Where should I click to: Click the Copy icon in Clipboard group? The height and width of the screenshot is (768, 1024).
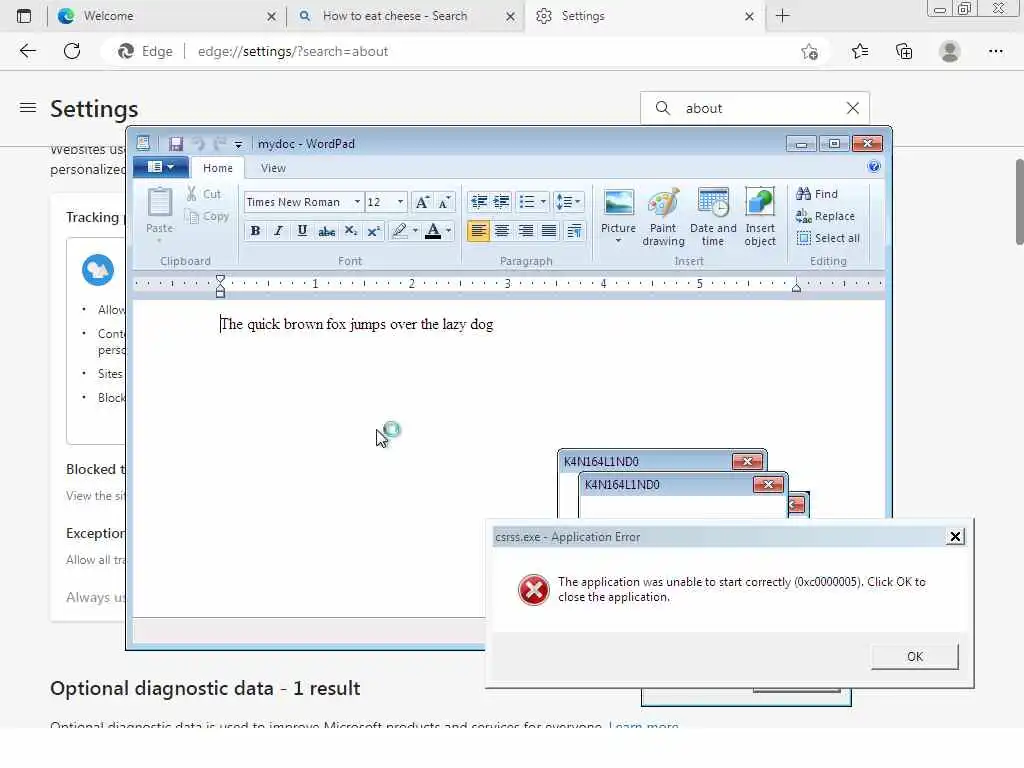tap(191, 216)
